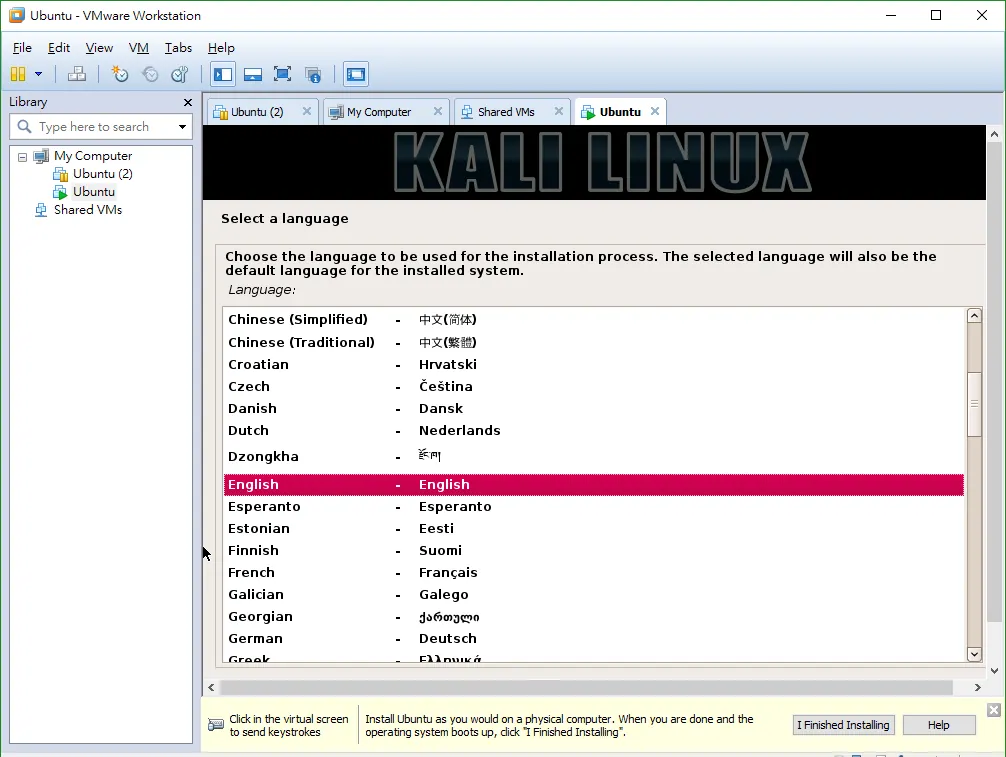This screenshot has width=1006, height=757.
Task: Take a snapshot of this virtual machine
Action: 119,74
